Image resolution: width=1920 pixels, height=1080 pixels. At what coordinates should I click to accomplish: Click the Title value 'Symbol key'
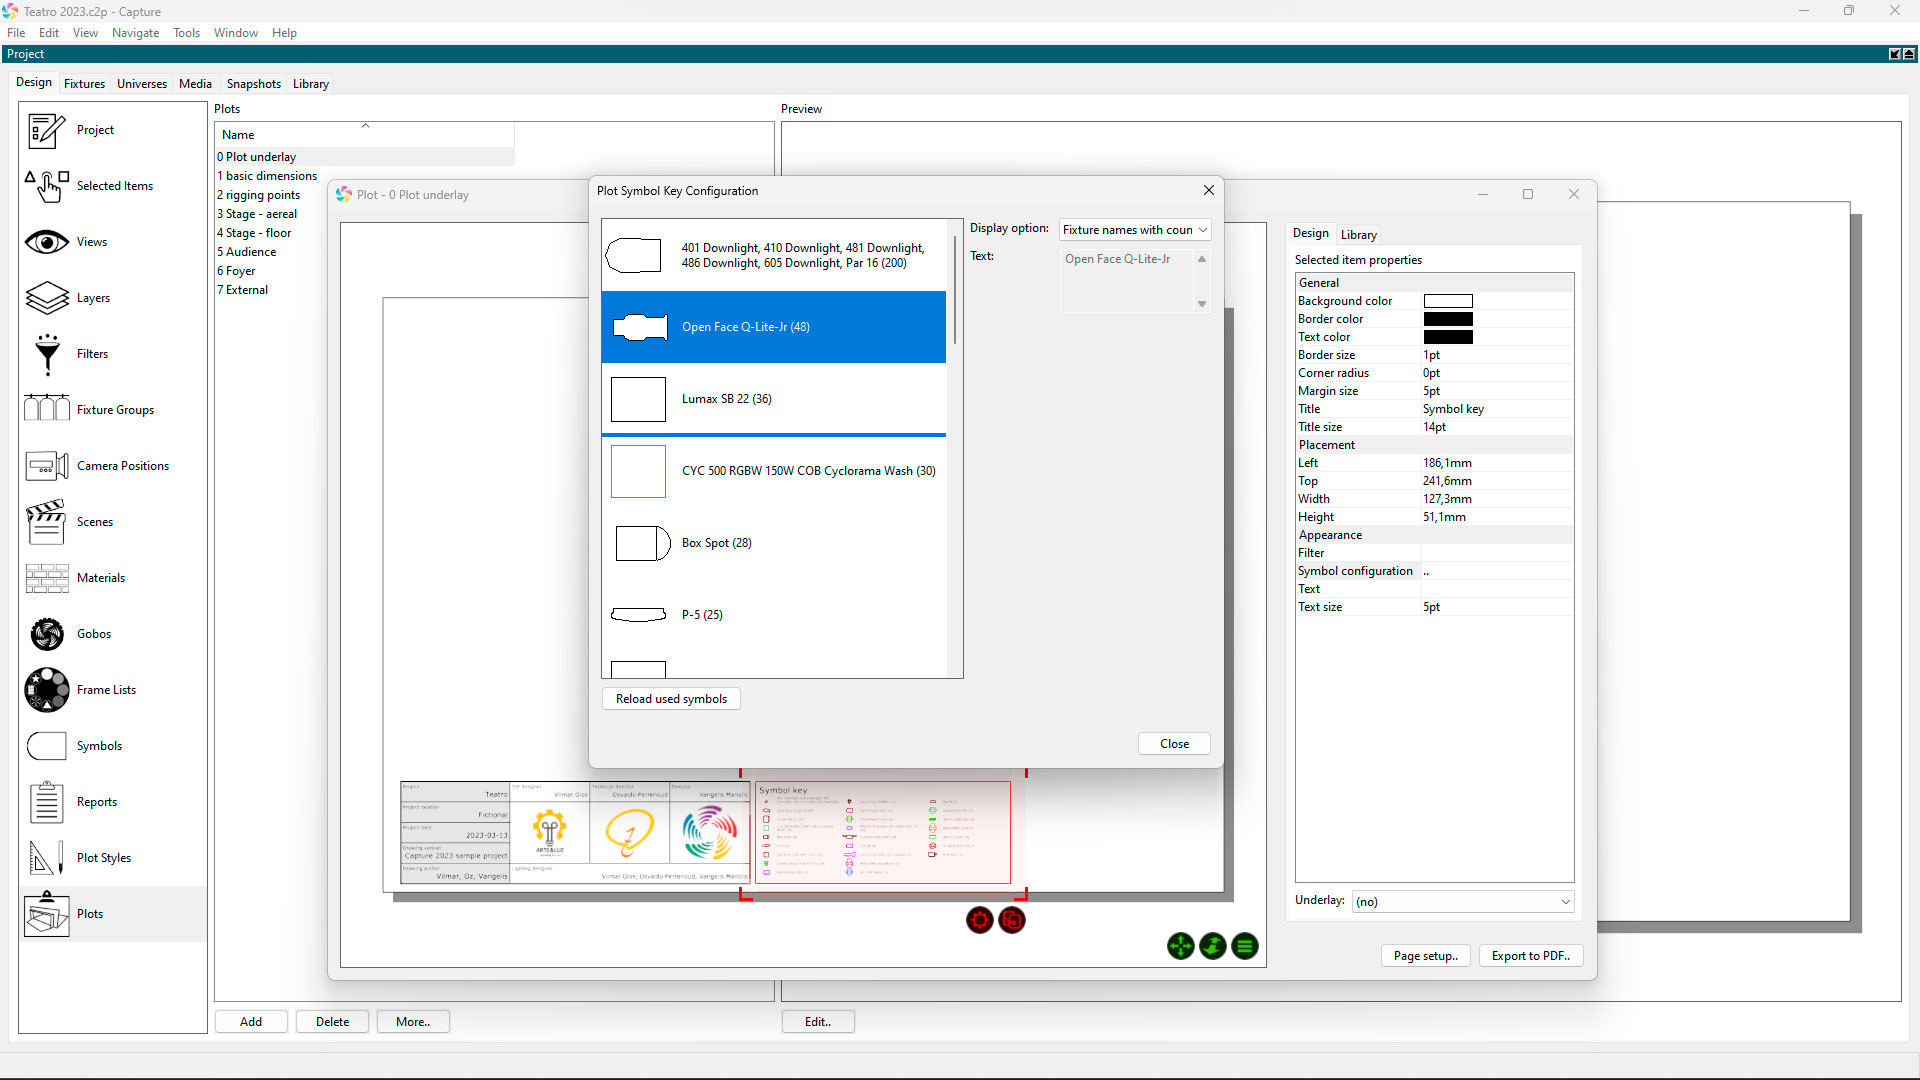pos(1453,409)
